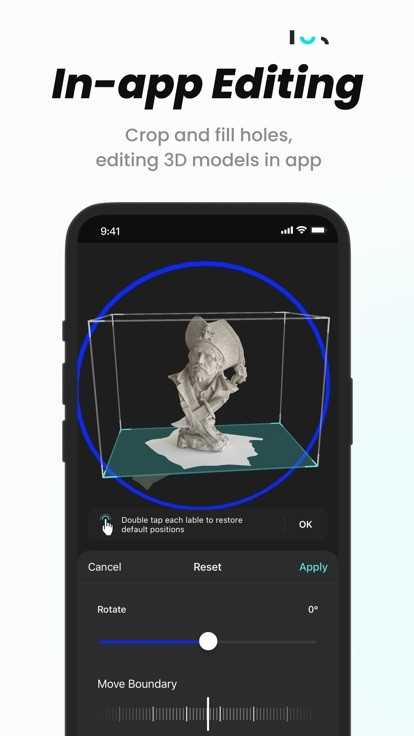Viewport: 414px width, 736px height.
Task: Tap the double-tap hand gesture icon
Action: (x=107, y=525)
